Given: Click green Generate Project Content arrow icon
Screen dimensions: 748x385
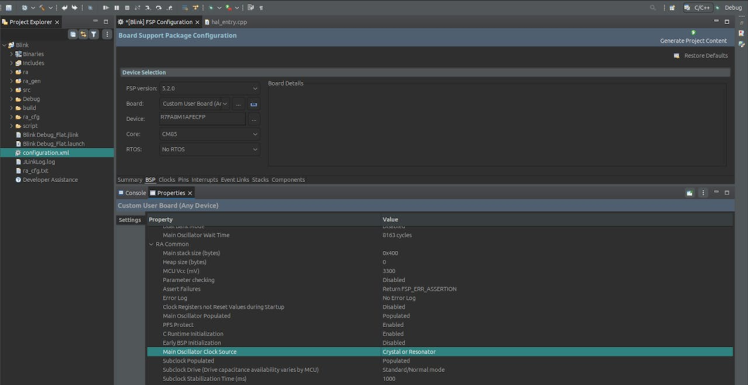Looking at the screenshot, I should (693, 32).
